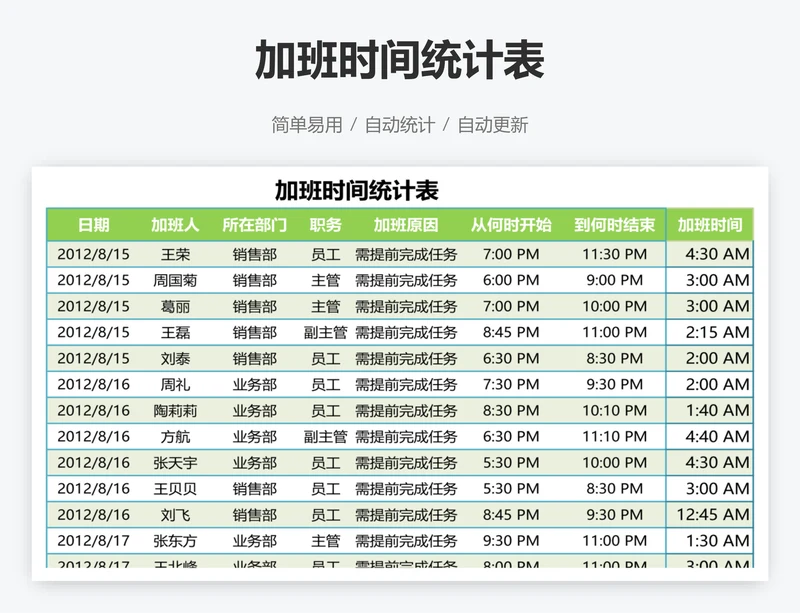Click the 加班原因 column header
The width and height of the screenshot is (800, 613).
pyautogui.click(x=406, y=225)
